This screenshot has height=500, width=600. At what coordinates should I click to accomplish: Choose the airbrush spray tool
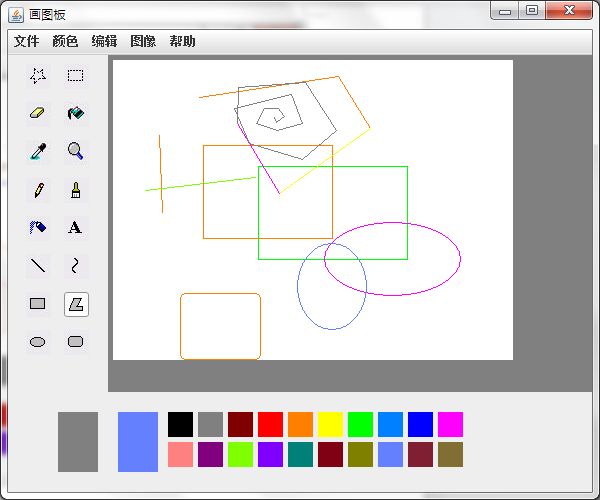[38, 228]
